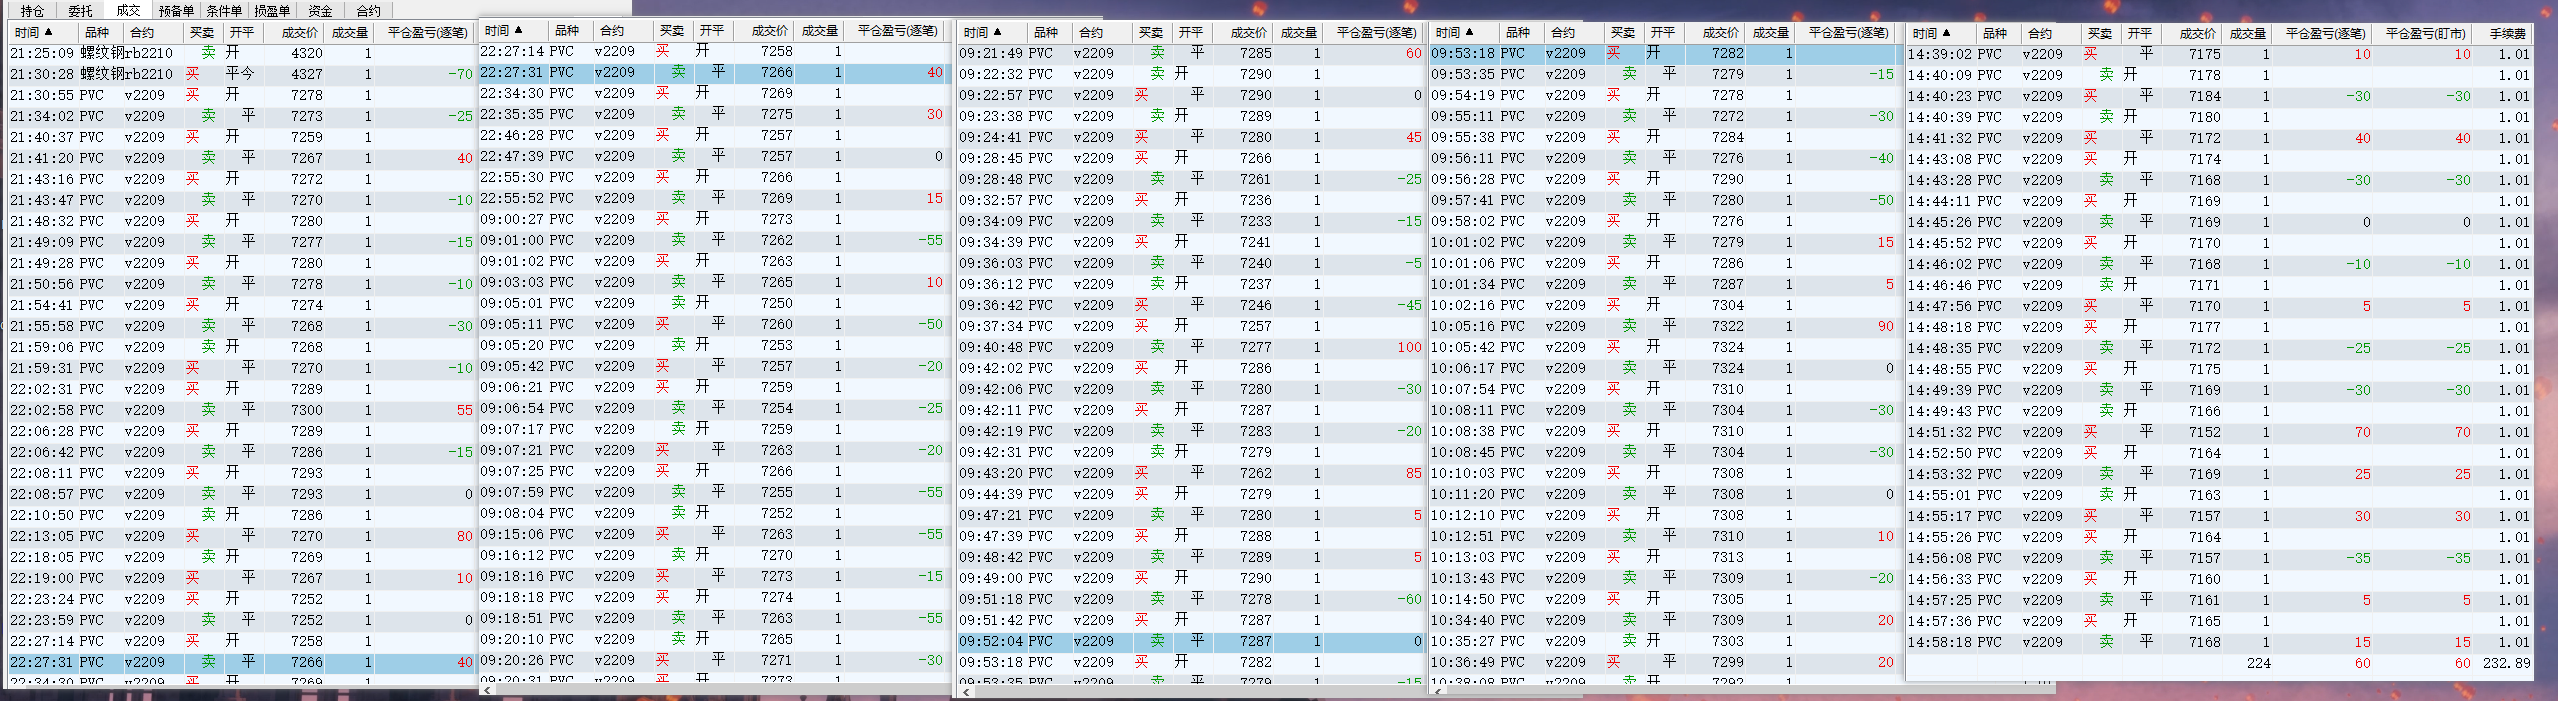Viewport: 2558px width, 701px height.
Task: Select the 成交 tab
Action: coord(128,10)
